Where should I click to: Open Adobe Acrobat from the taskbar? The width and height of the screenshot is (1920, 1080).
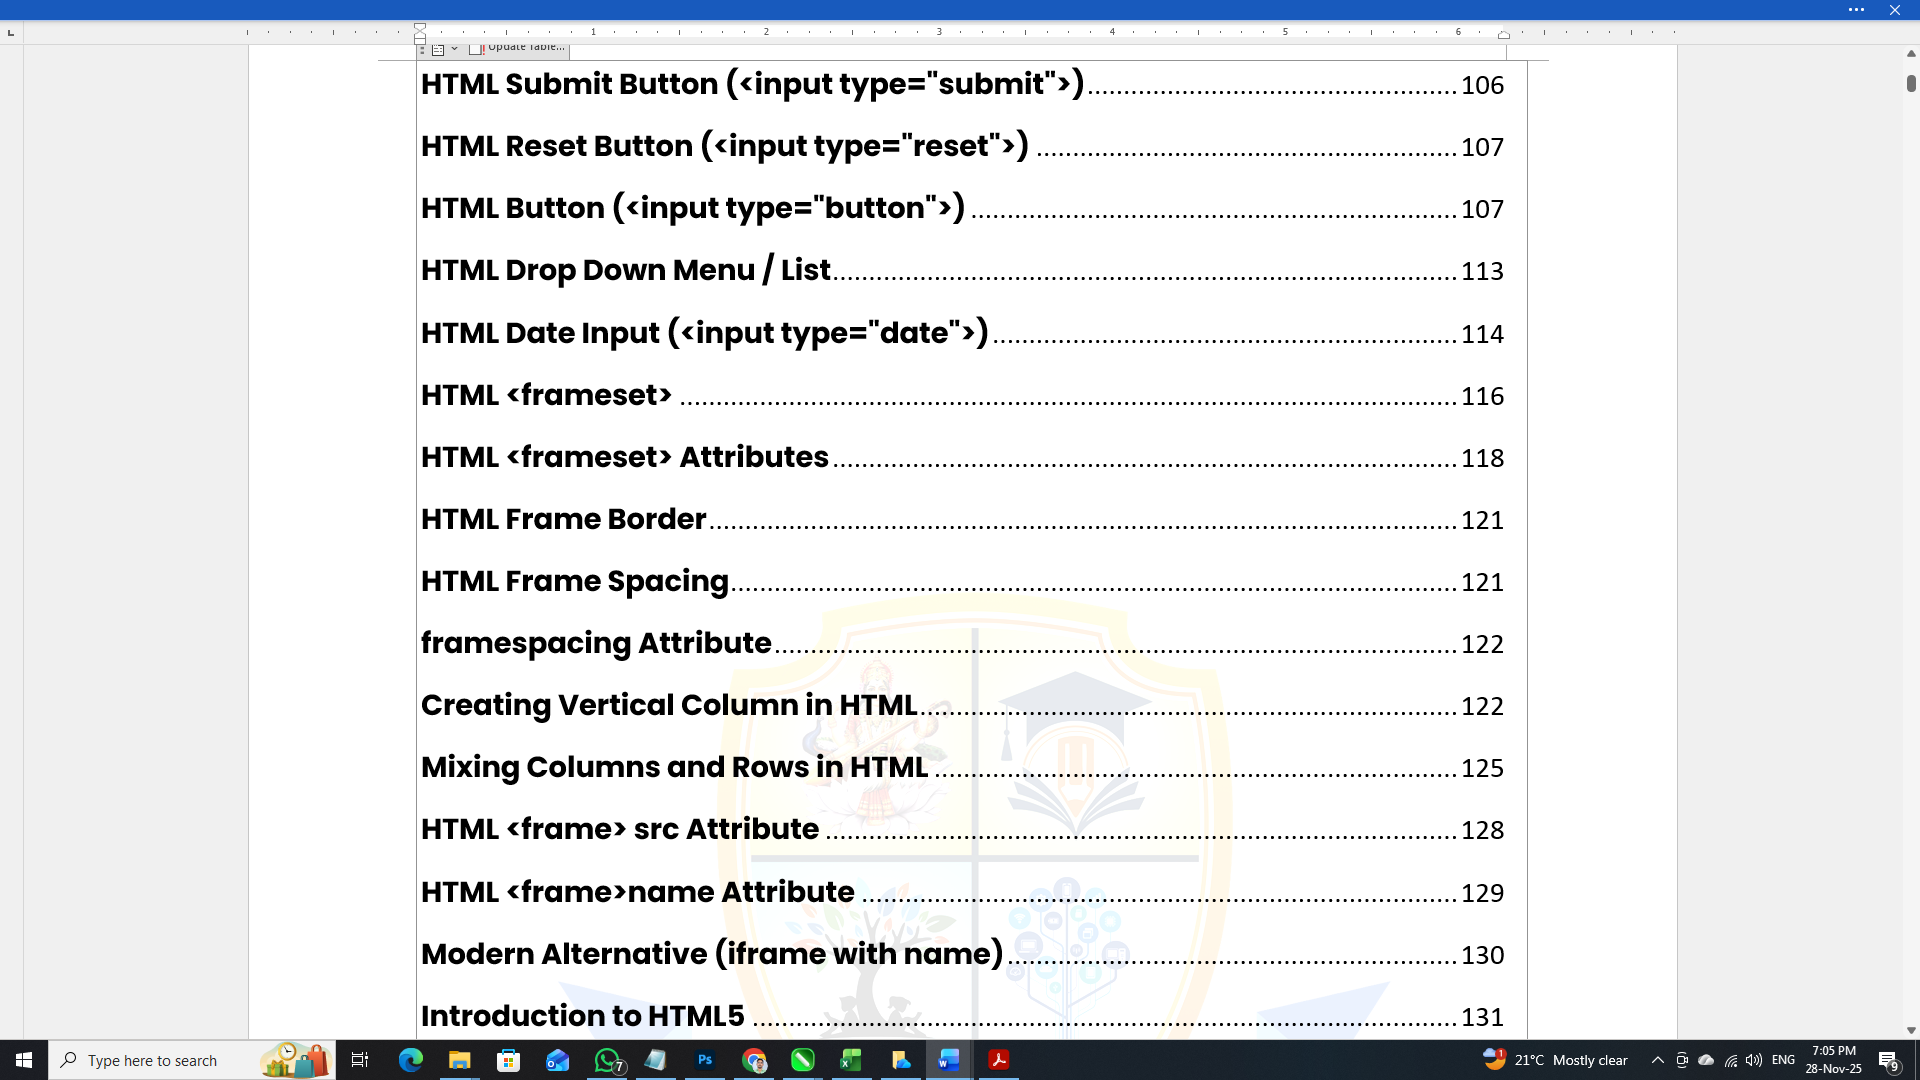(x=998, y=1060)
